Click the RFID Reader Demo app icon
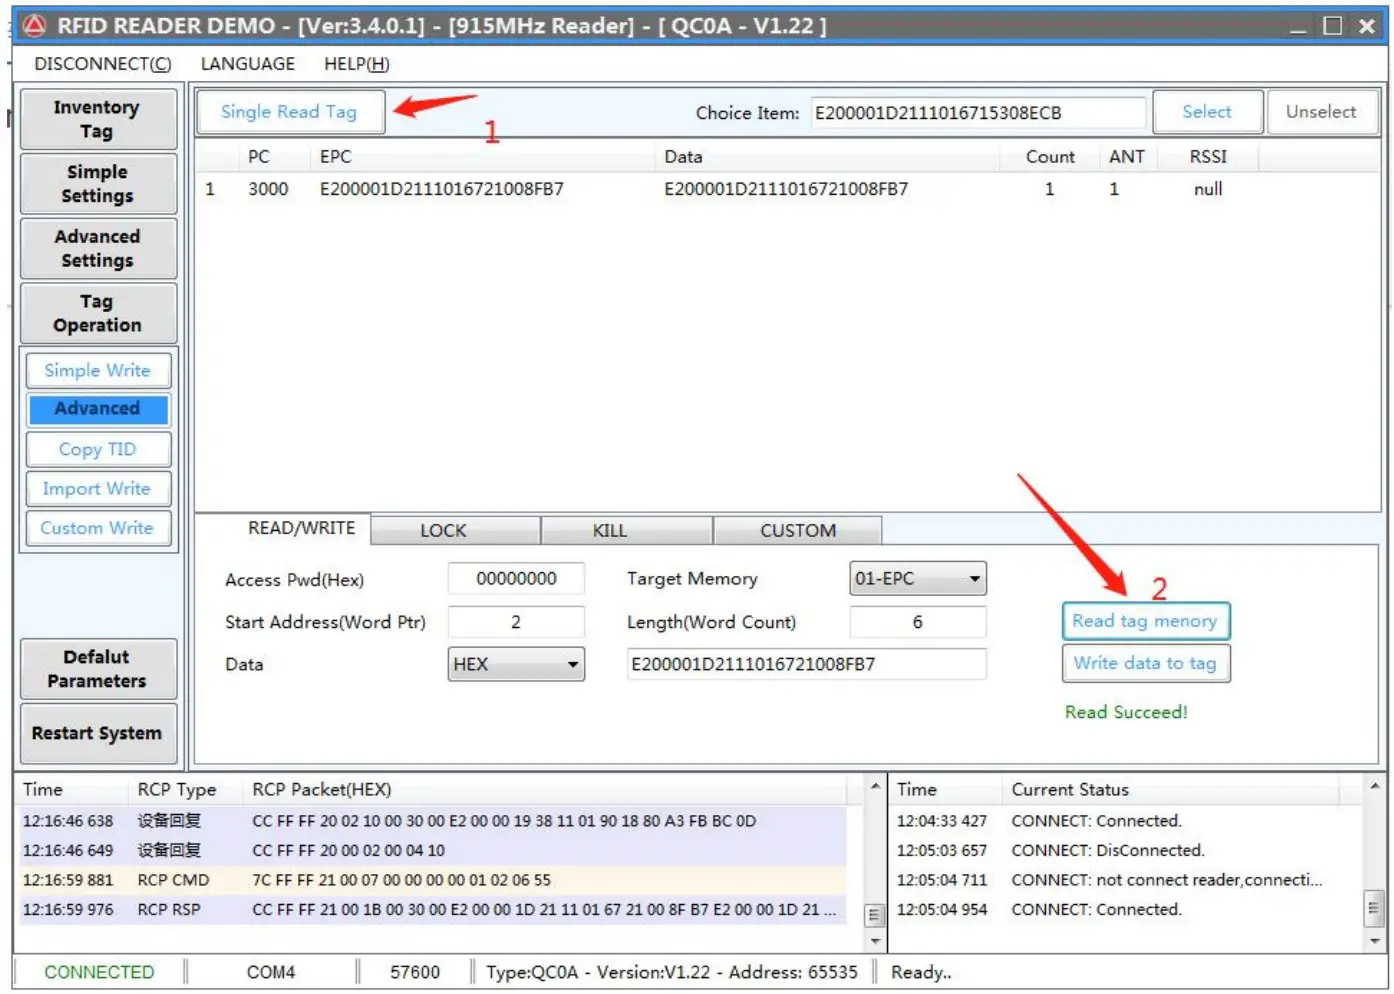 tap(35, 26)
